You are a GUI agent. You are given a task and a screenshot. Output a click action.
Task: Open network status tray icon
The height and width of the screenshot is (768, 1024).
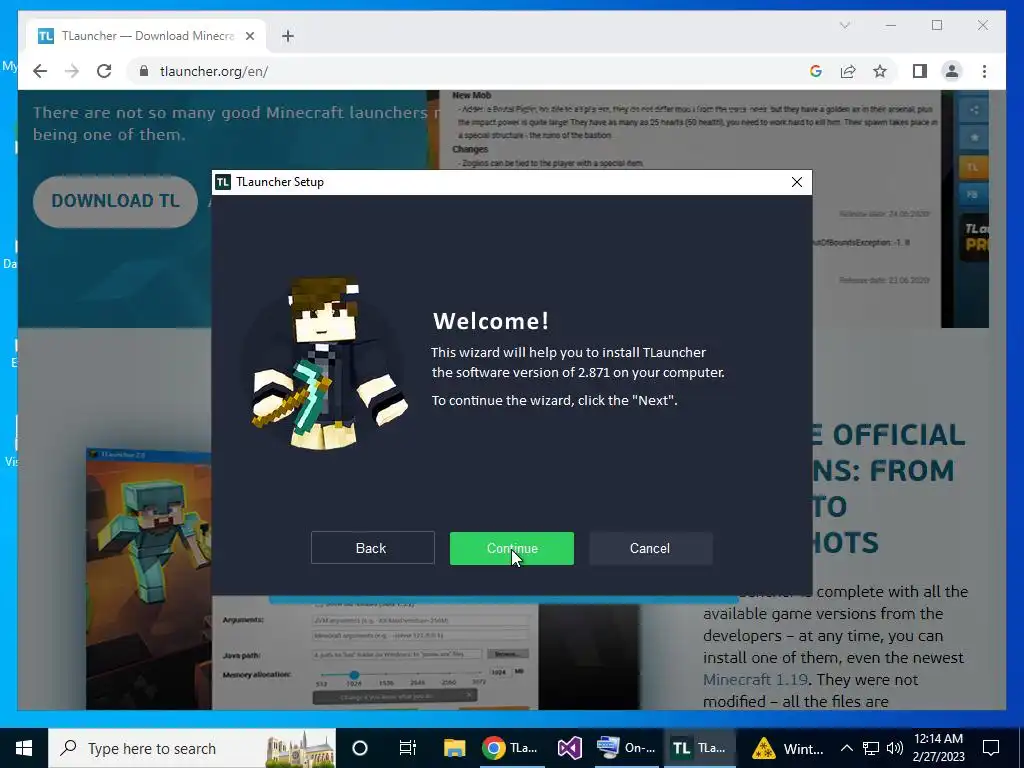tap(871, 748)
